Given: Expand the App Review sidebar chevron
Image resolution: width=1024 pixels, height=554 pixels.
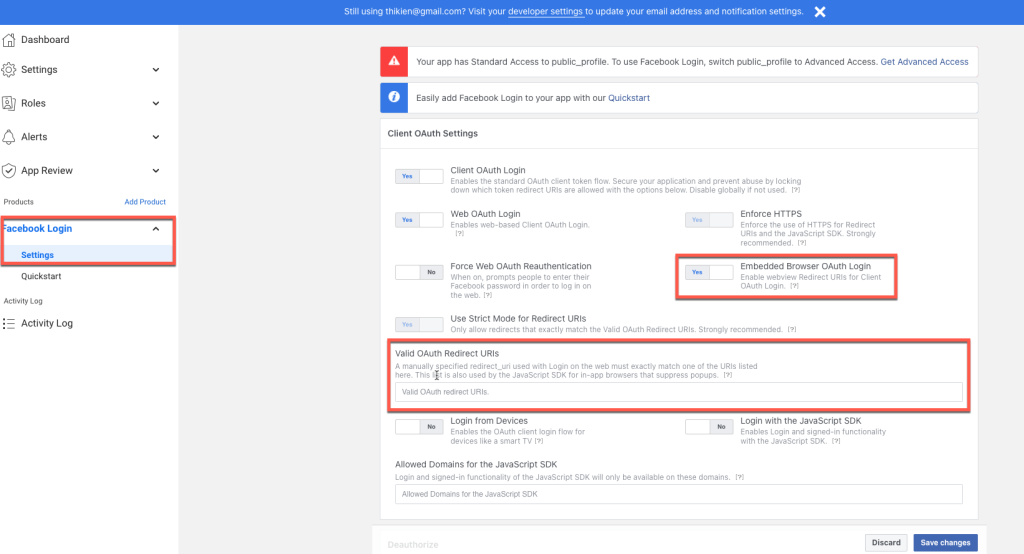Looking at the screenshot, I should (x=155, y=171).
